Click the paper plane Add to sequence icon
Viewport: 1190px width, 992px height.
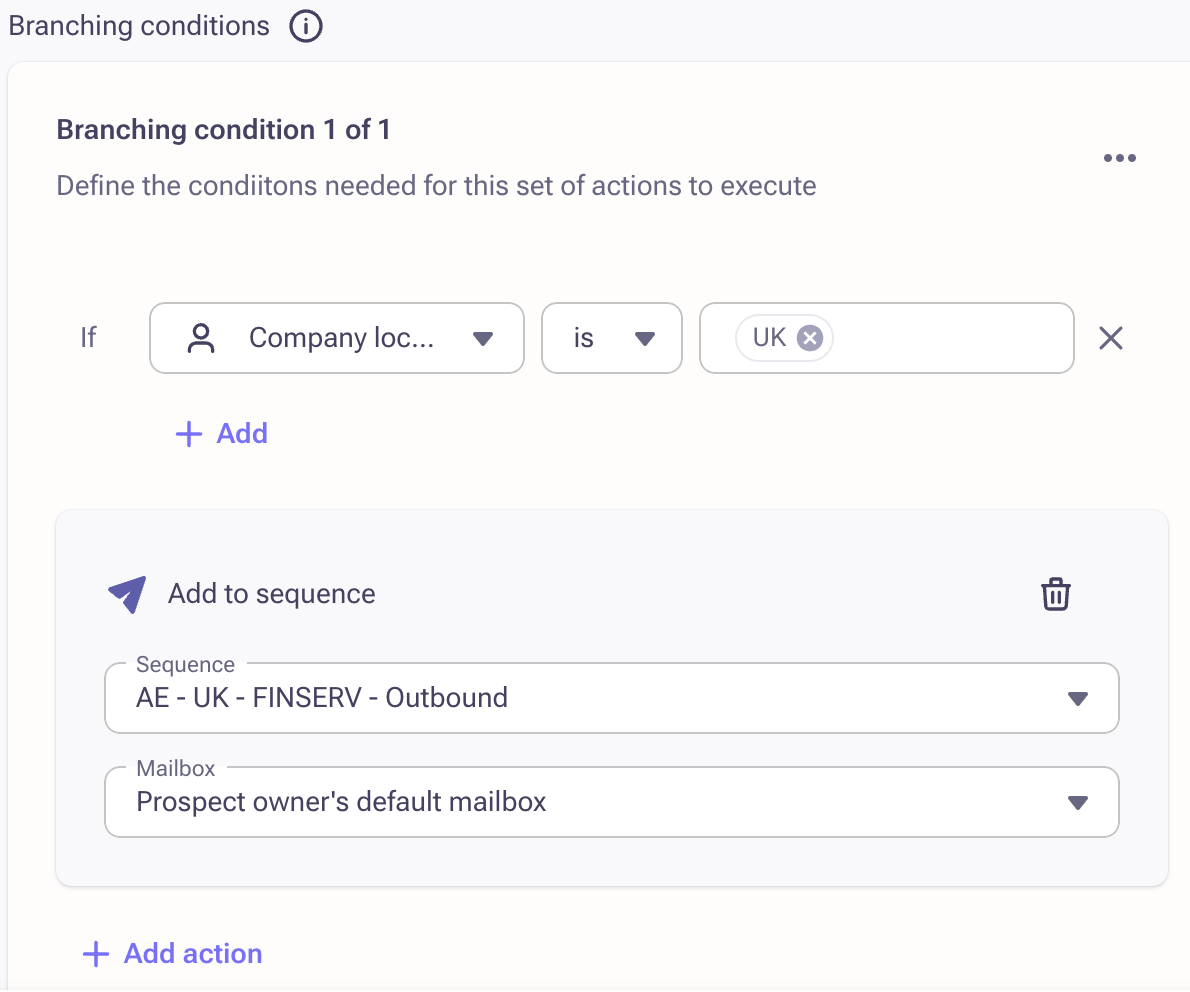click(x=126, y=593)
